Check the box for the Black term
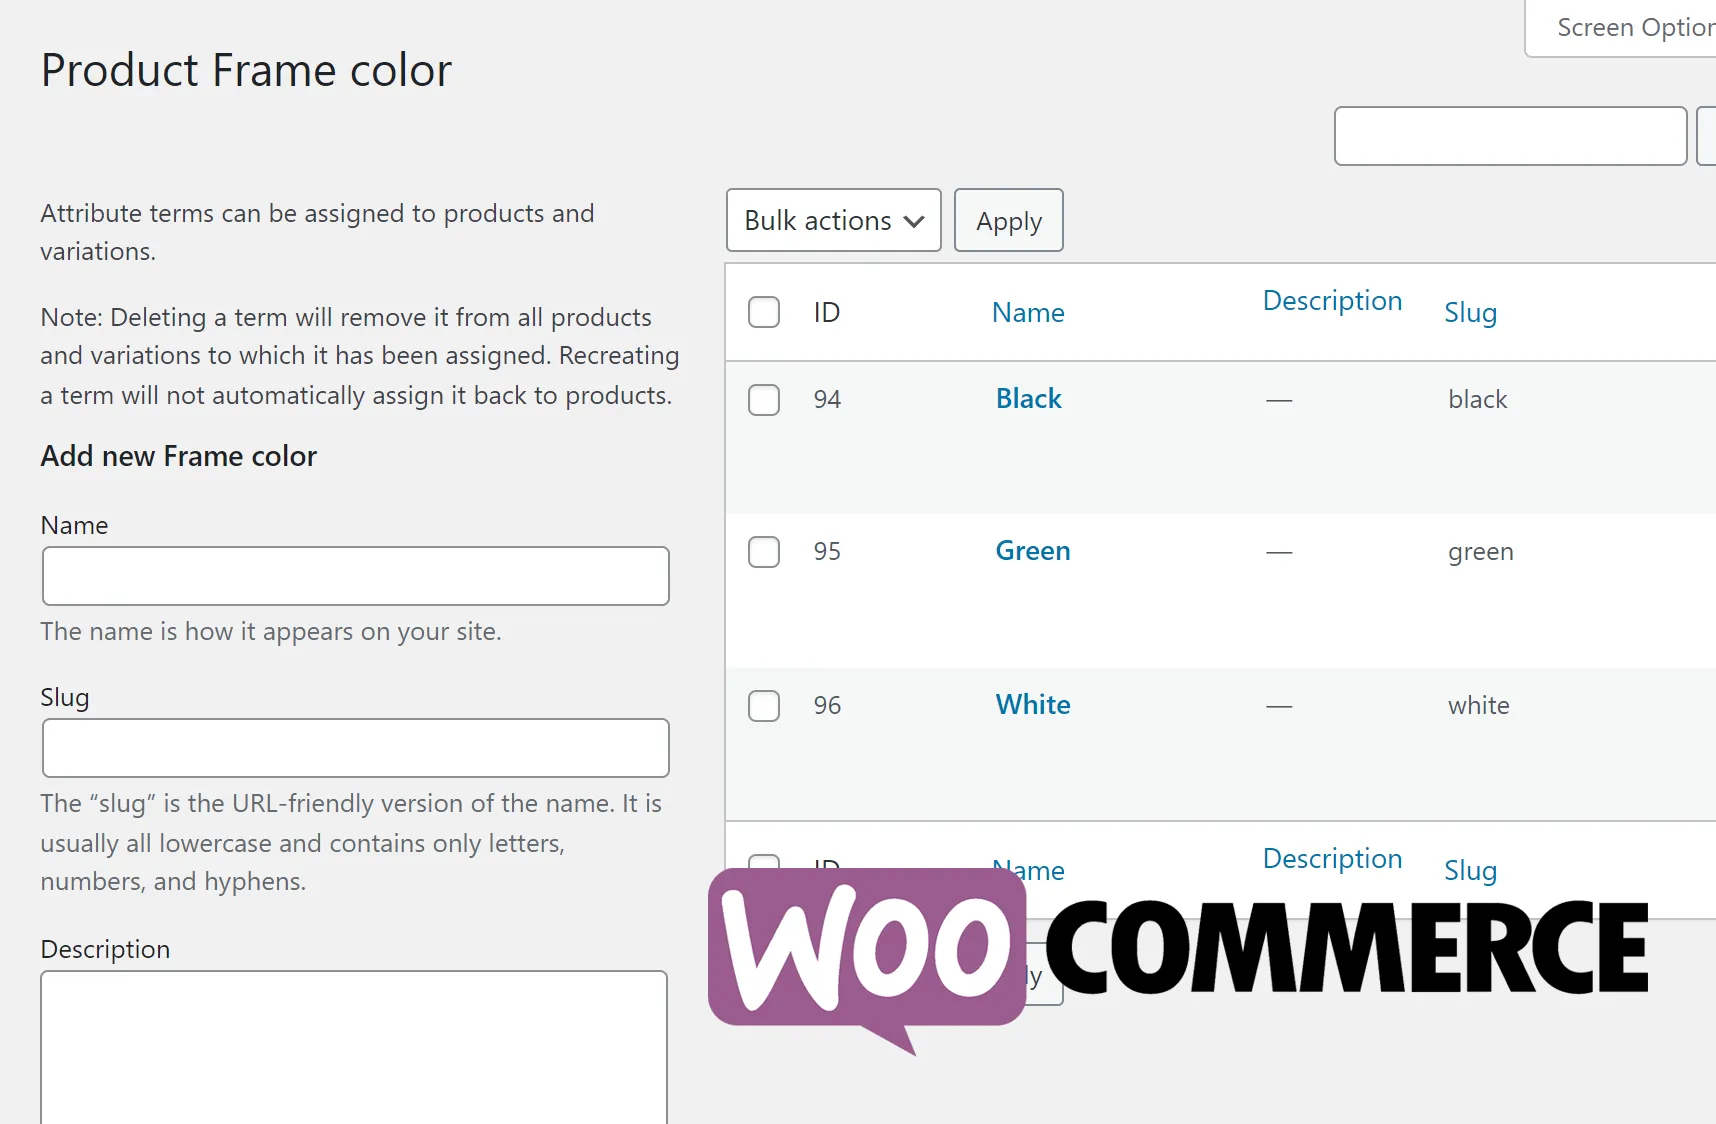 click(764, 399)
